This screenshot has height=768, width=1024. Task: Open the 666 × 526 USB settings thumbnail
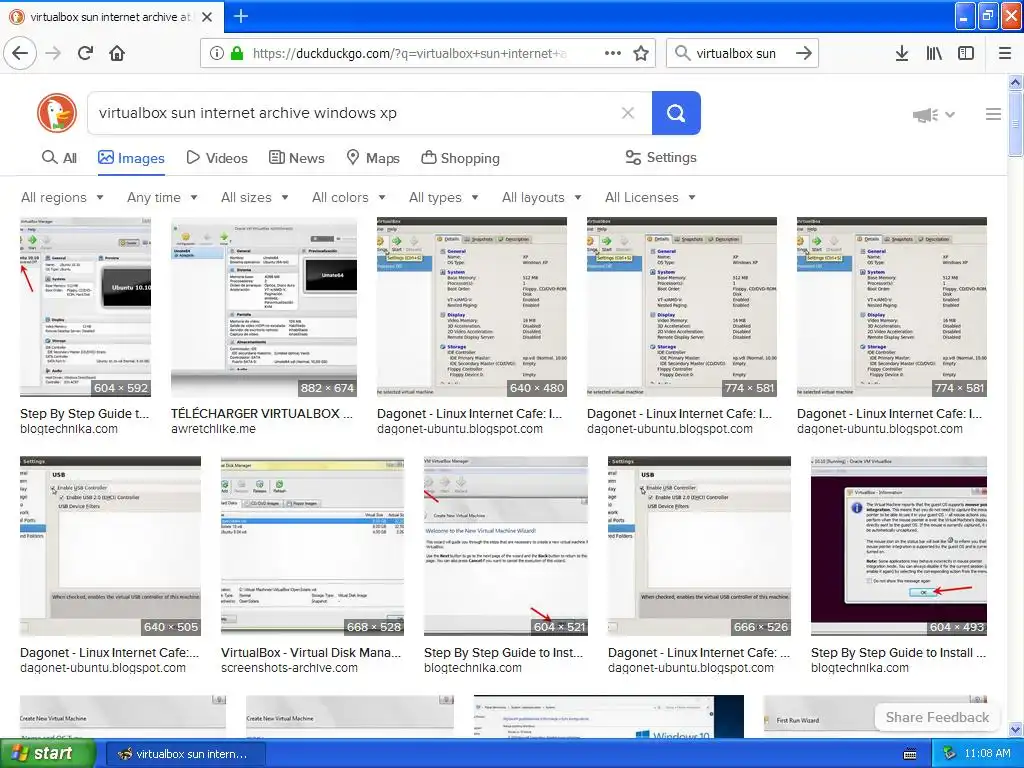click(x=699, y=546)
